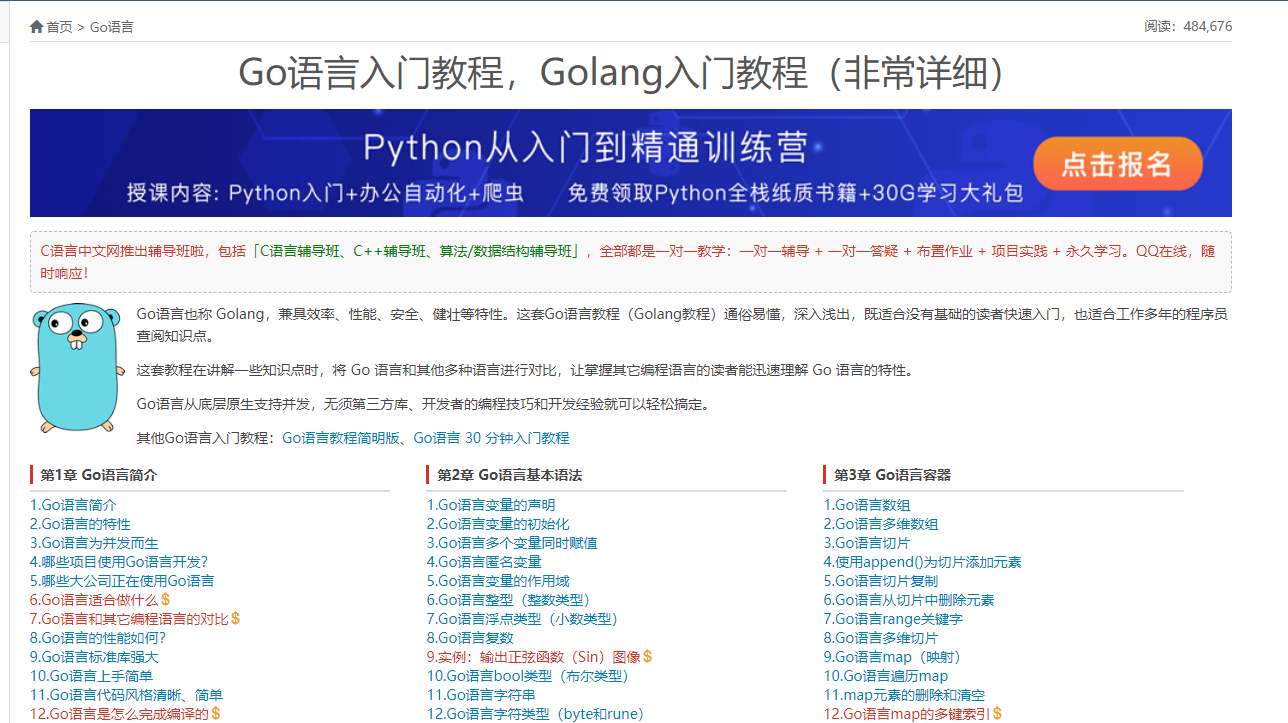This screenshot has width=1288, height=723.
Task: Go to 首页 in the breadcrumb
Action: tap(59, 27)
